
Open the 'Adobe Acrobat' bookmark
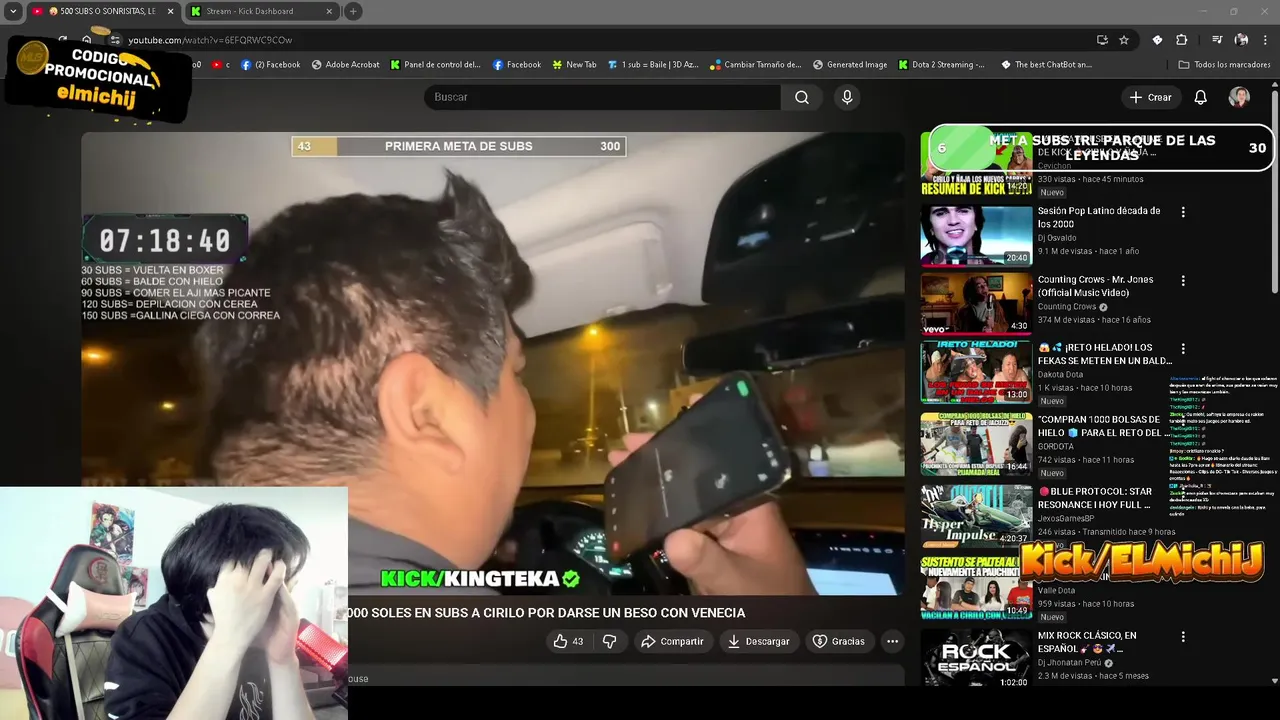[x=345, y=65]
